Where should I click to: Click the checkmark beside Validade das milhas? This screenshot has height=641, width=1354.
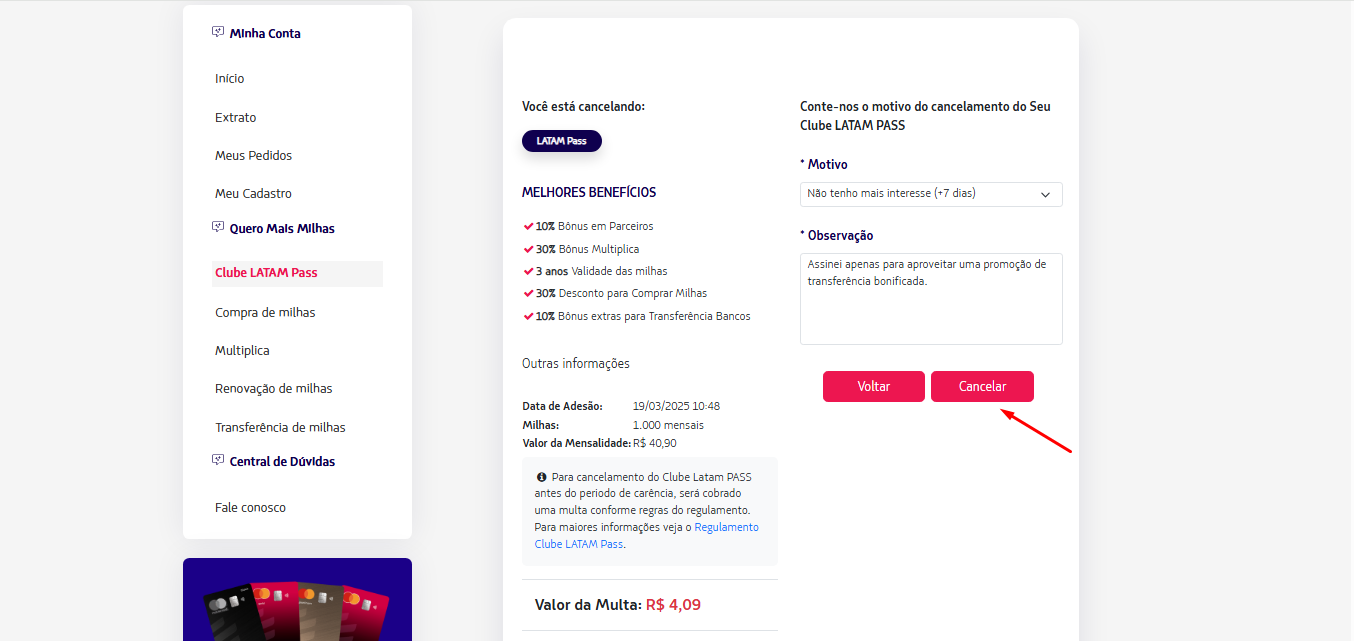pos(528,271)
